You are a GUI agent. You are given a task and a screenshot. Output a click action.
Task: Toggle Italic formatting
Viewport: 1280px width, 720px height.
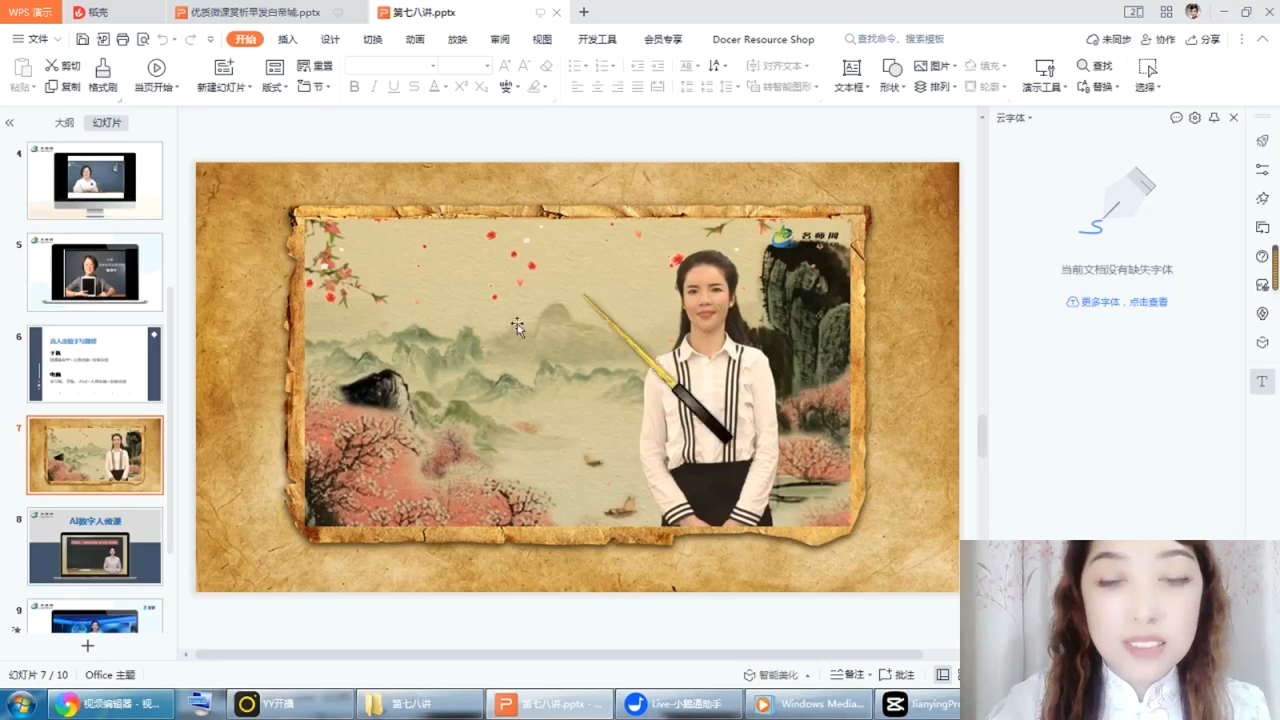point(374,87)
